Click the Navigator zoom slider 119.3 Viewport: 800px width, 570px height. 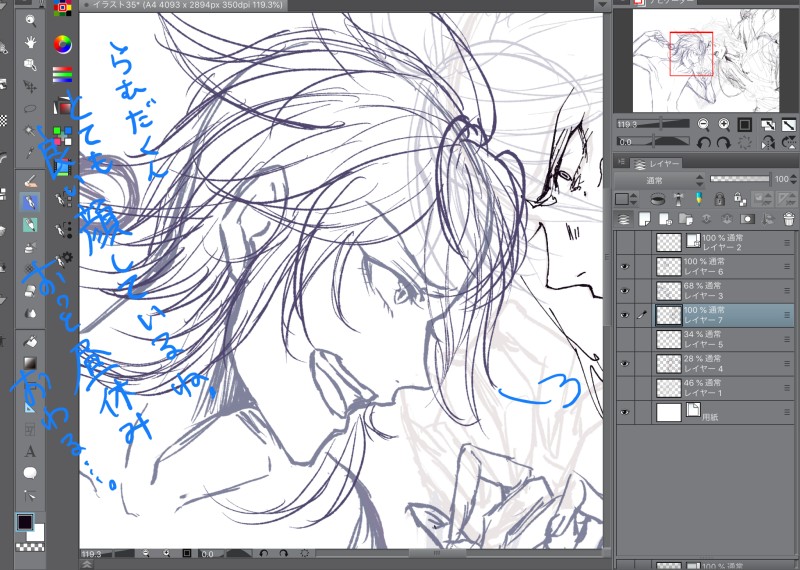[x=653, y=124]
